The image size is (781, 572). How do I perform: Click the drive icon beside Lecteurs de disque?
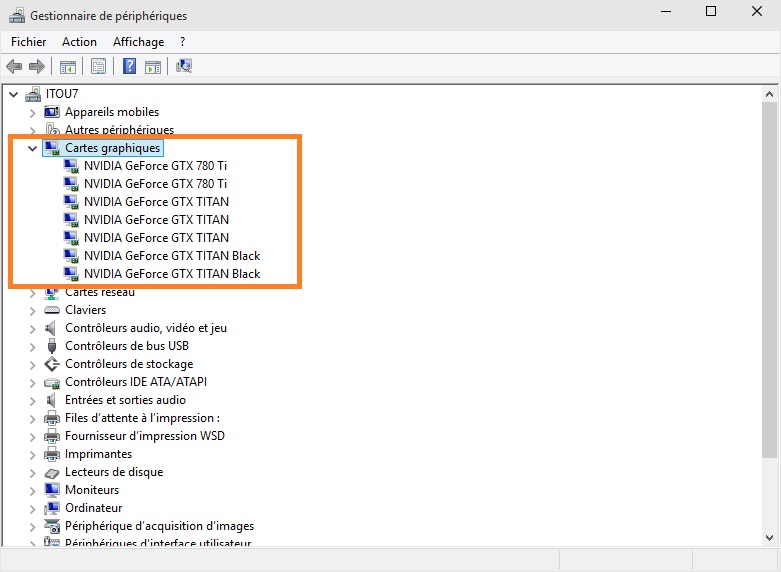(52, 473)
